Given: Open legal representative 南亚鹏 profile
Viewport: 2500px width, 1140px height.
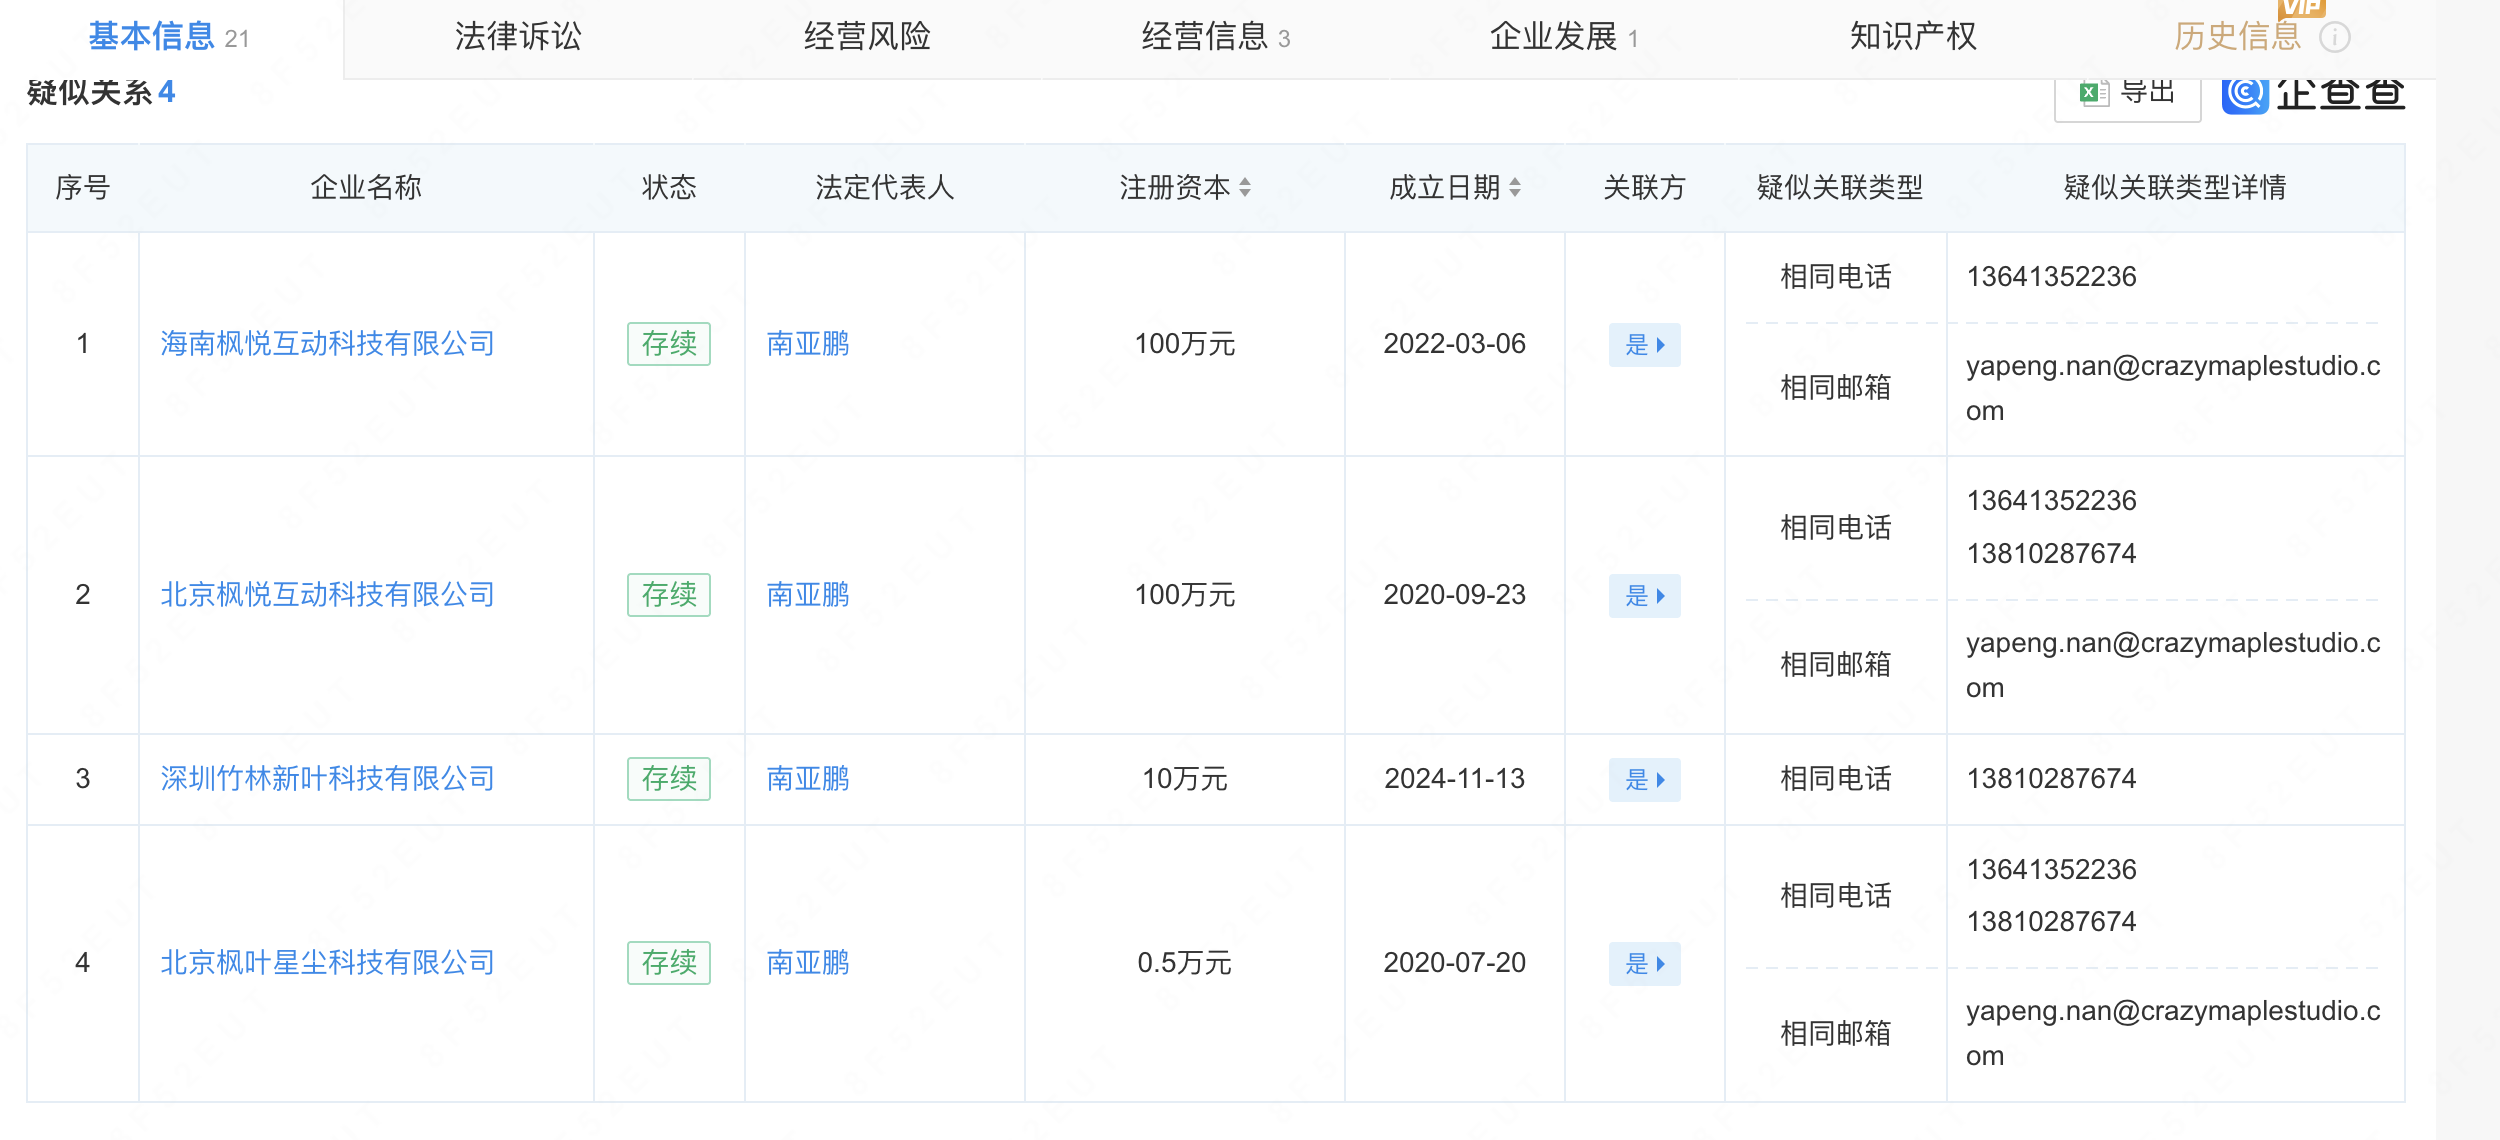Looking at the screenshot, I should click(806, 344).
